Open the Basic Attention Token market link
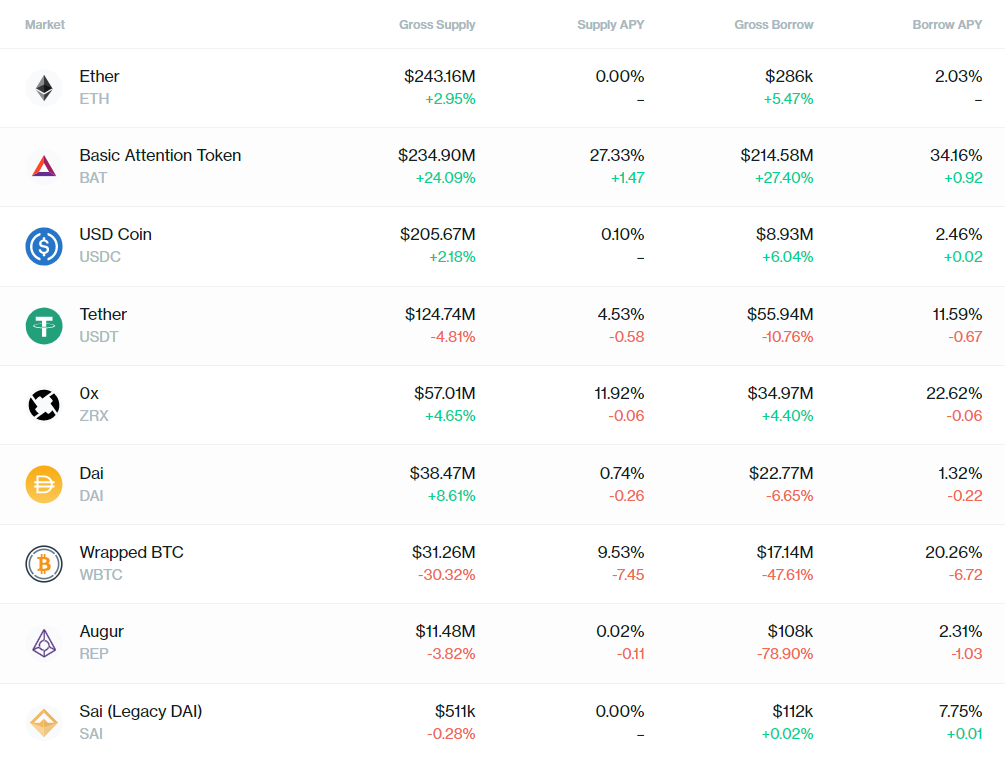 [160, 155]
